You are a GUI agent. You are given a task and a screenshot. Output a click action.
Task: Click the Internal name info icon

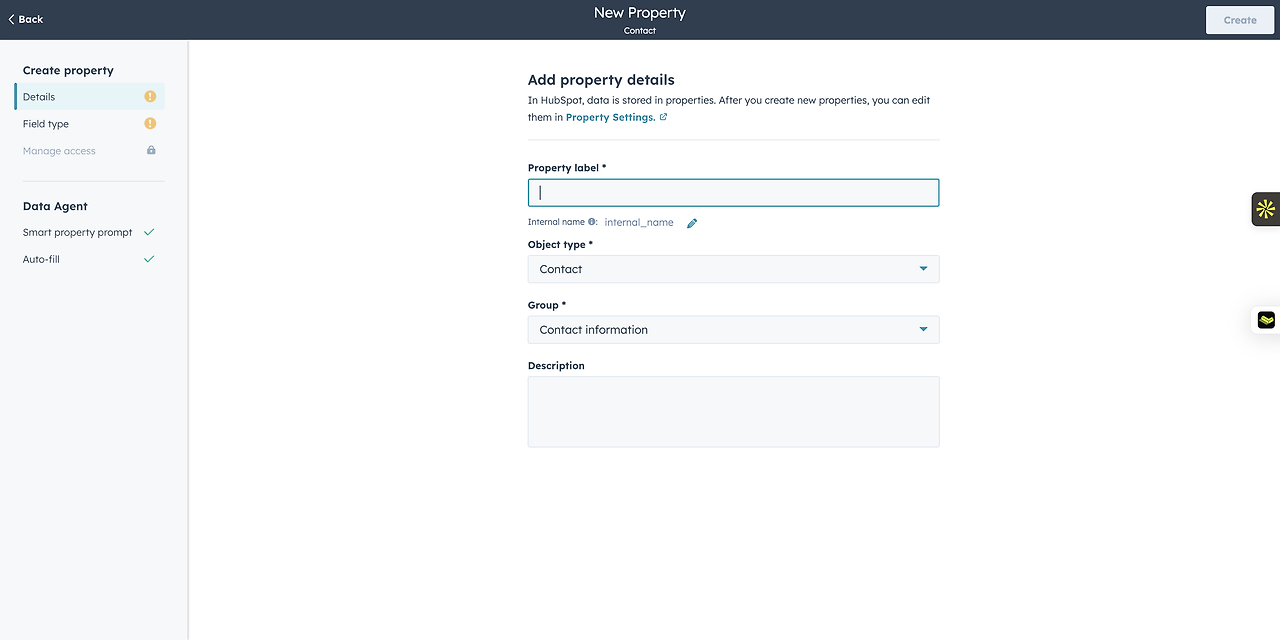click(592, 222)
